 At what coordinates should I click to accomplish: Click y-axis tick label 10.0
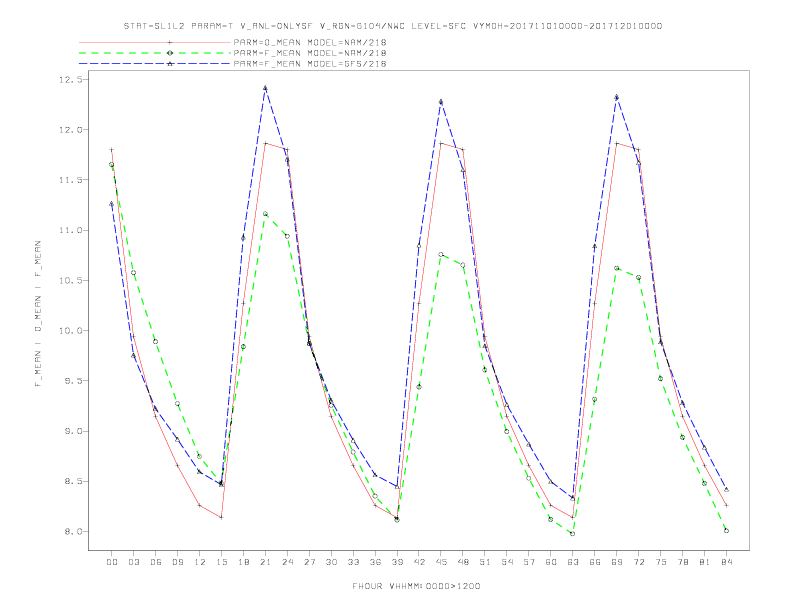click(70, 331)
